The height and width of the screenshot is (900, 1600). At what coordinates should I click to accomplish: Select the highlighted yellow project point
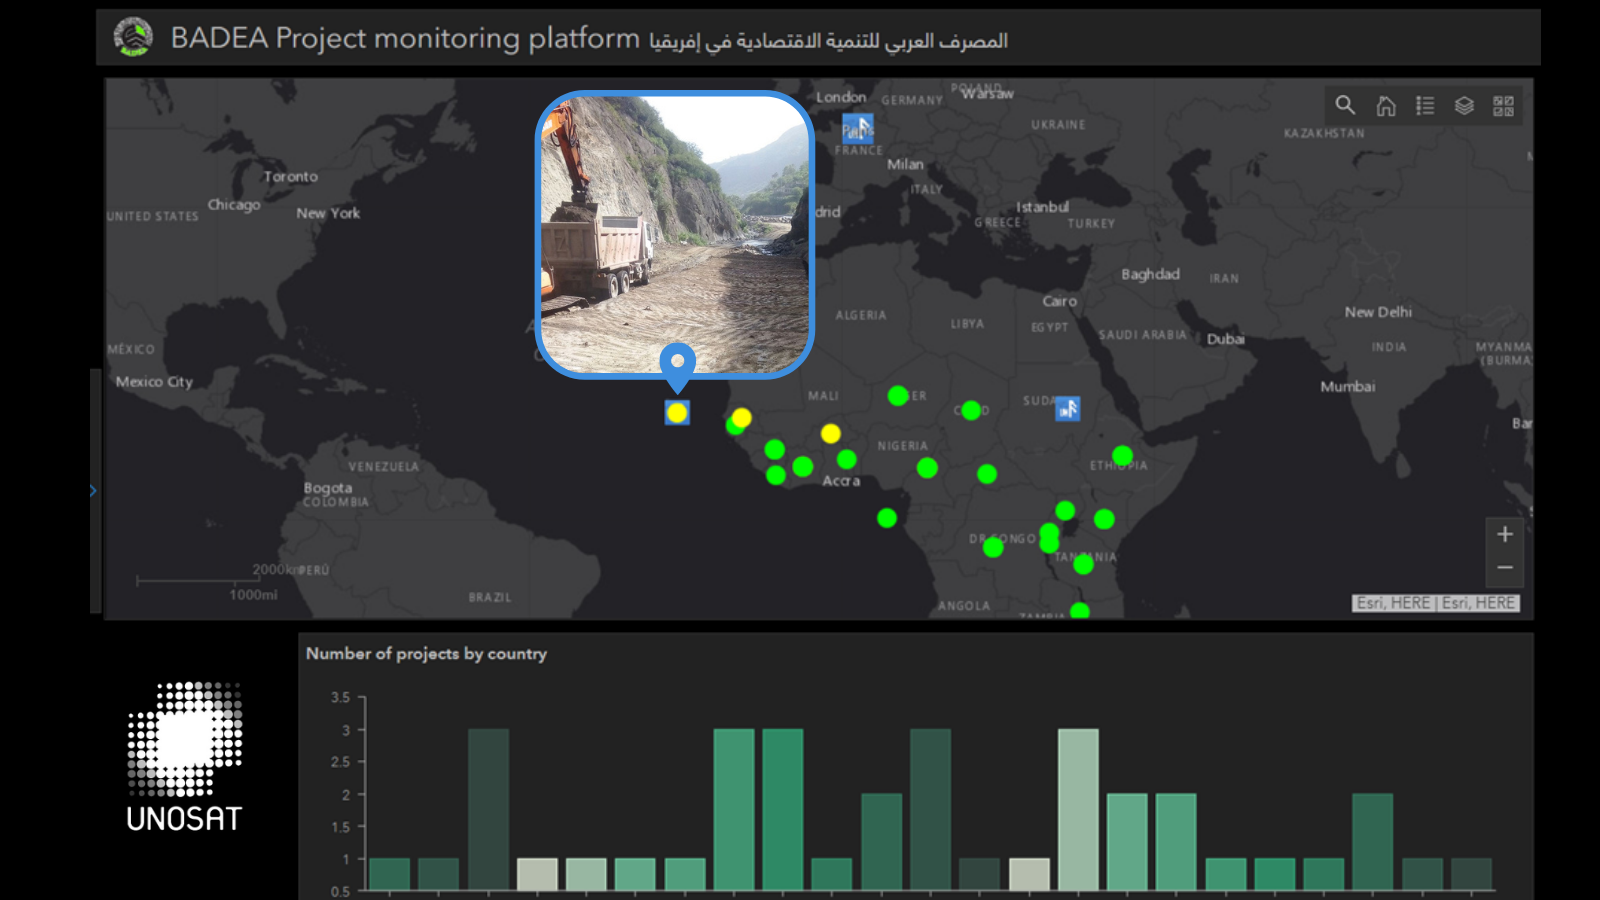(677, 413)
